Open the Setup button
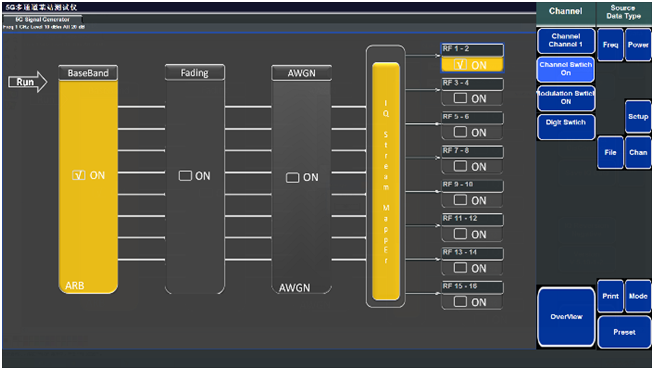Viewport: 654px width, 370px height. tap(638, 117)
